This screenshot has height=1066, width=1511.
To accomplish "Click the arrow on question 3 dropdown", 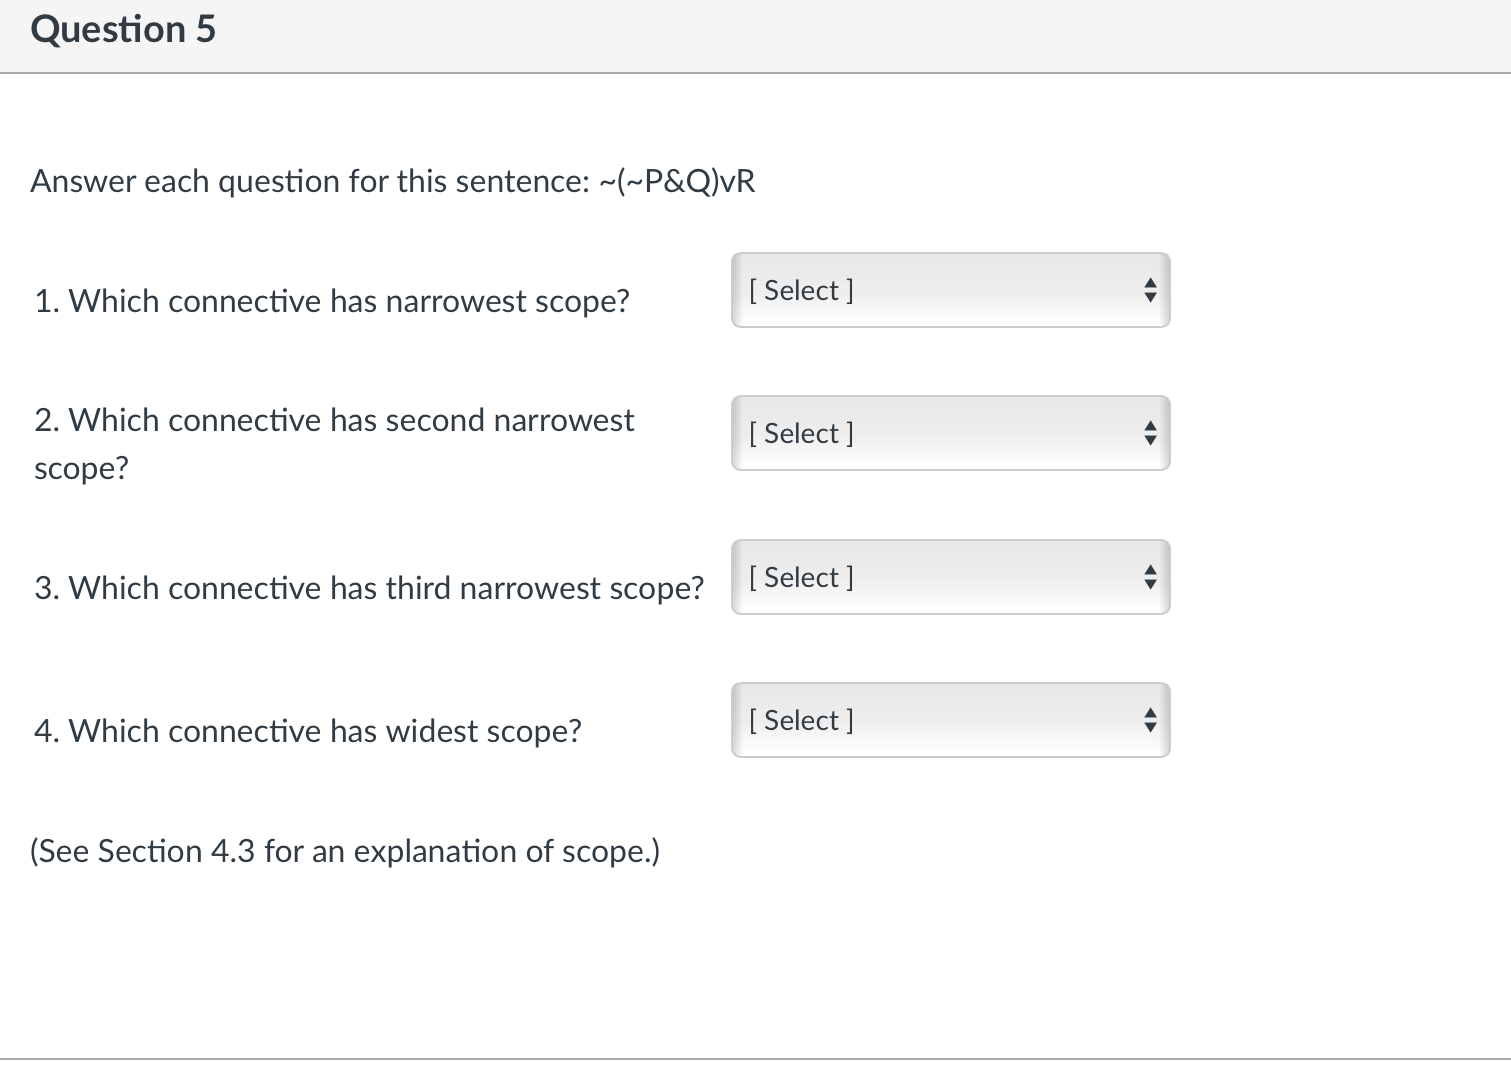I will pos(1149,576).
